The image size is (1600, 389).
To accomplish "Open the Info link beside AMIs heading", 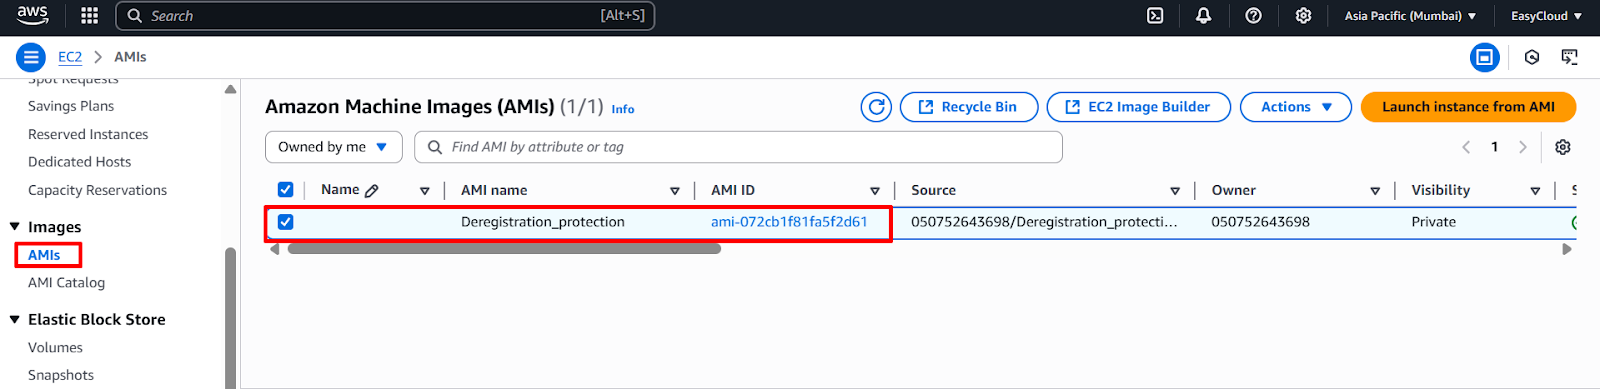I will pos(623,109).
